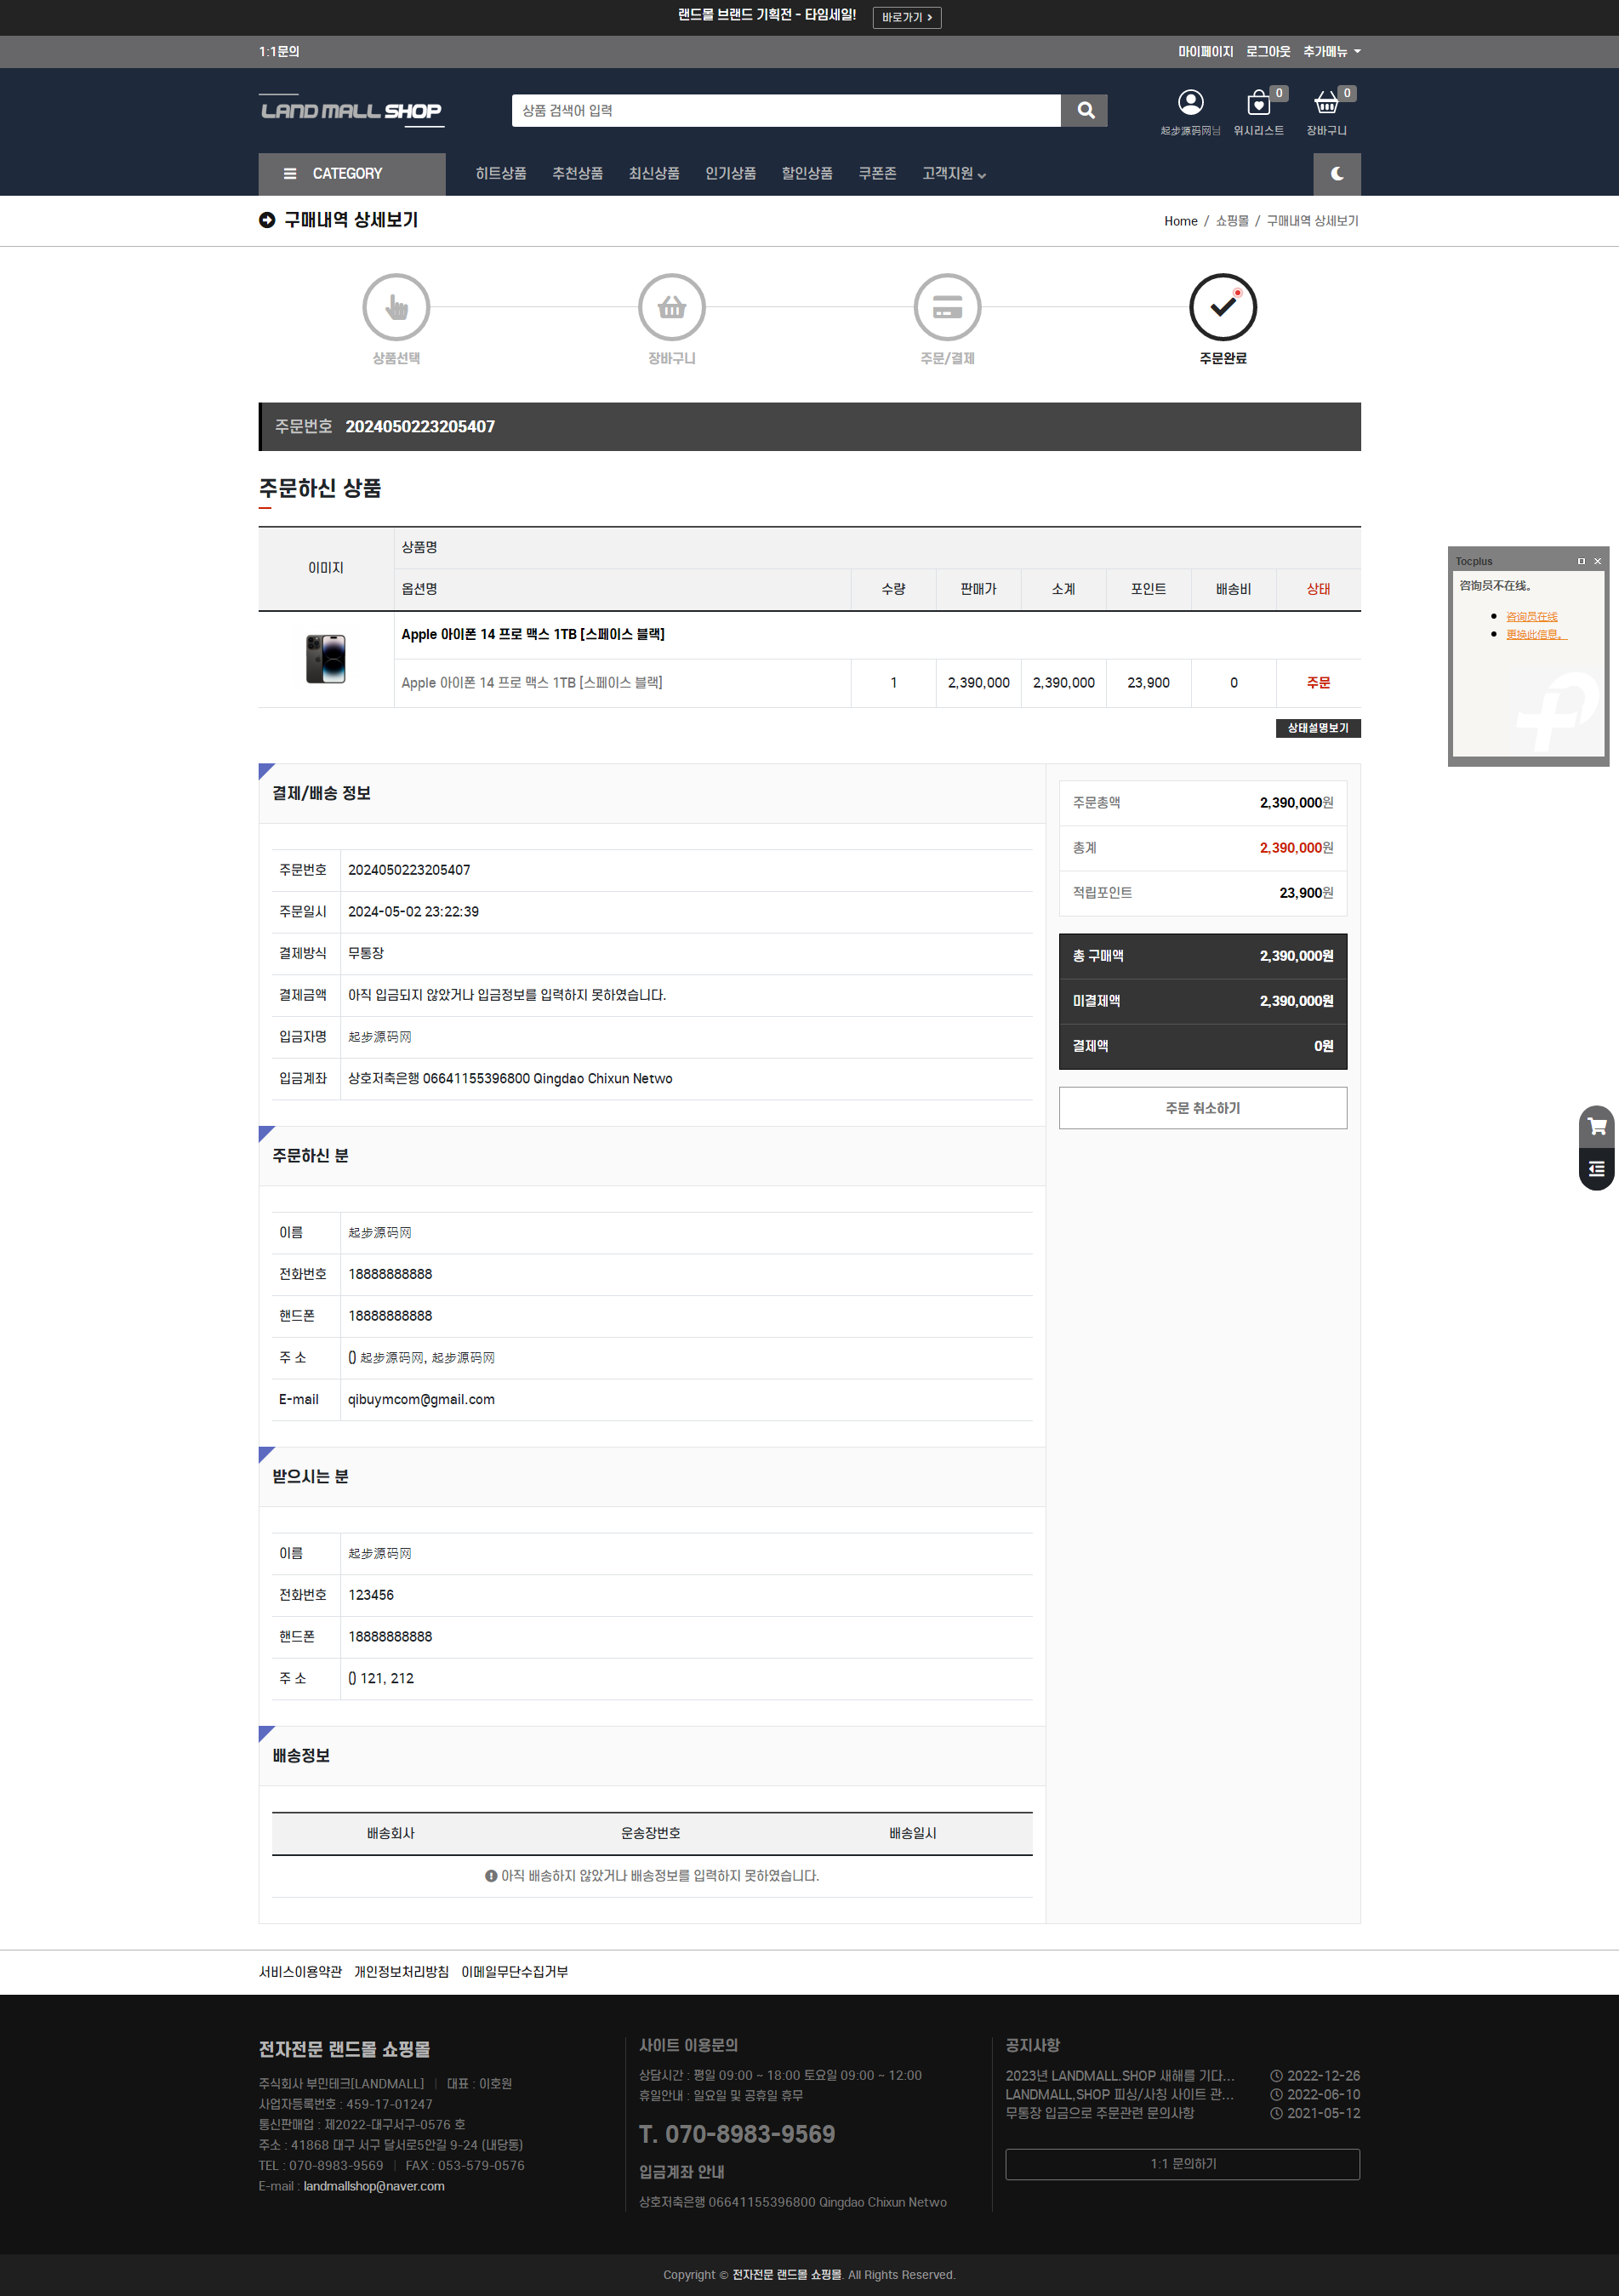Minimize the Tocplus chat widget
The image size is (1619, 2296).
pos(1581,561)
